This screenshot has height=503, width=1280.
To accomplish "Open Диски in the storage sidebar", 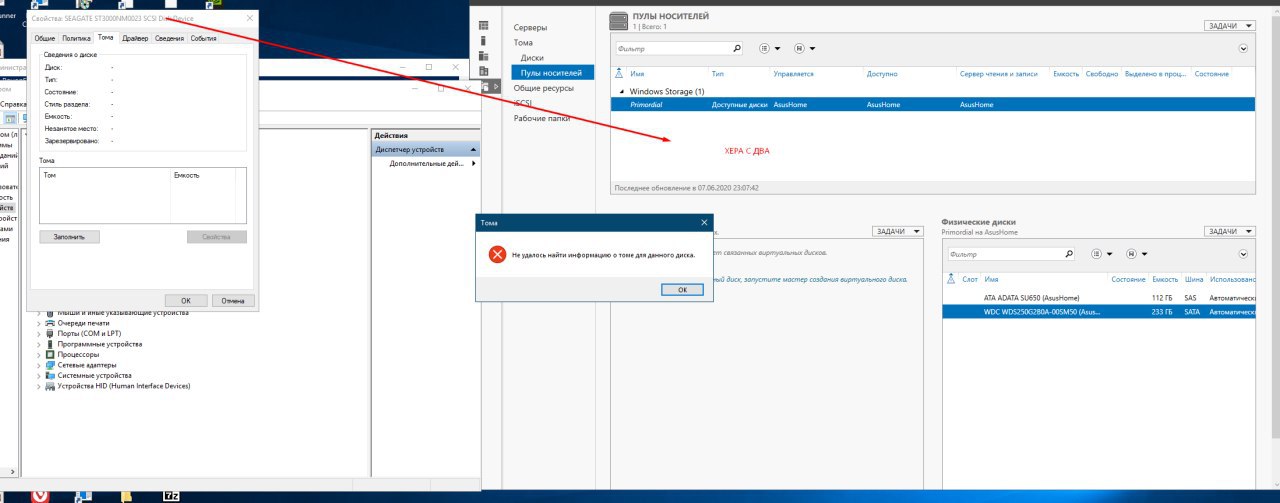I will coord(532,58).
